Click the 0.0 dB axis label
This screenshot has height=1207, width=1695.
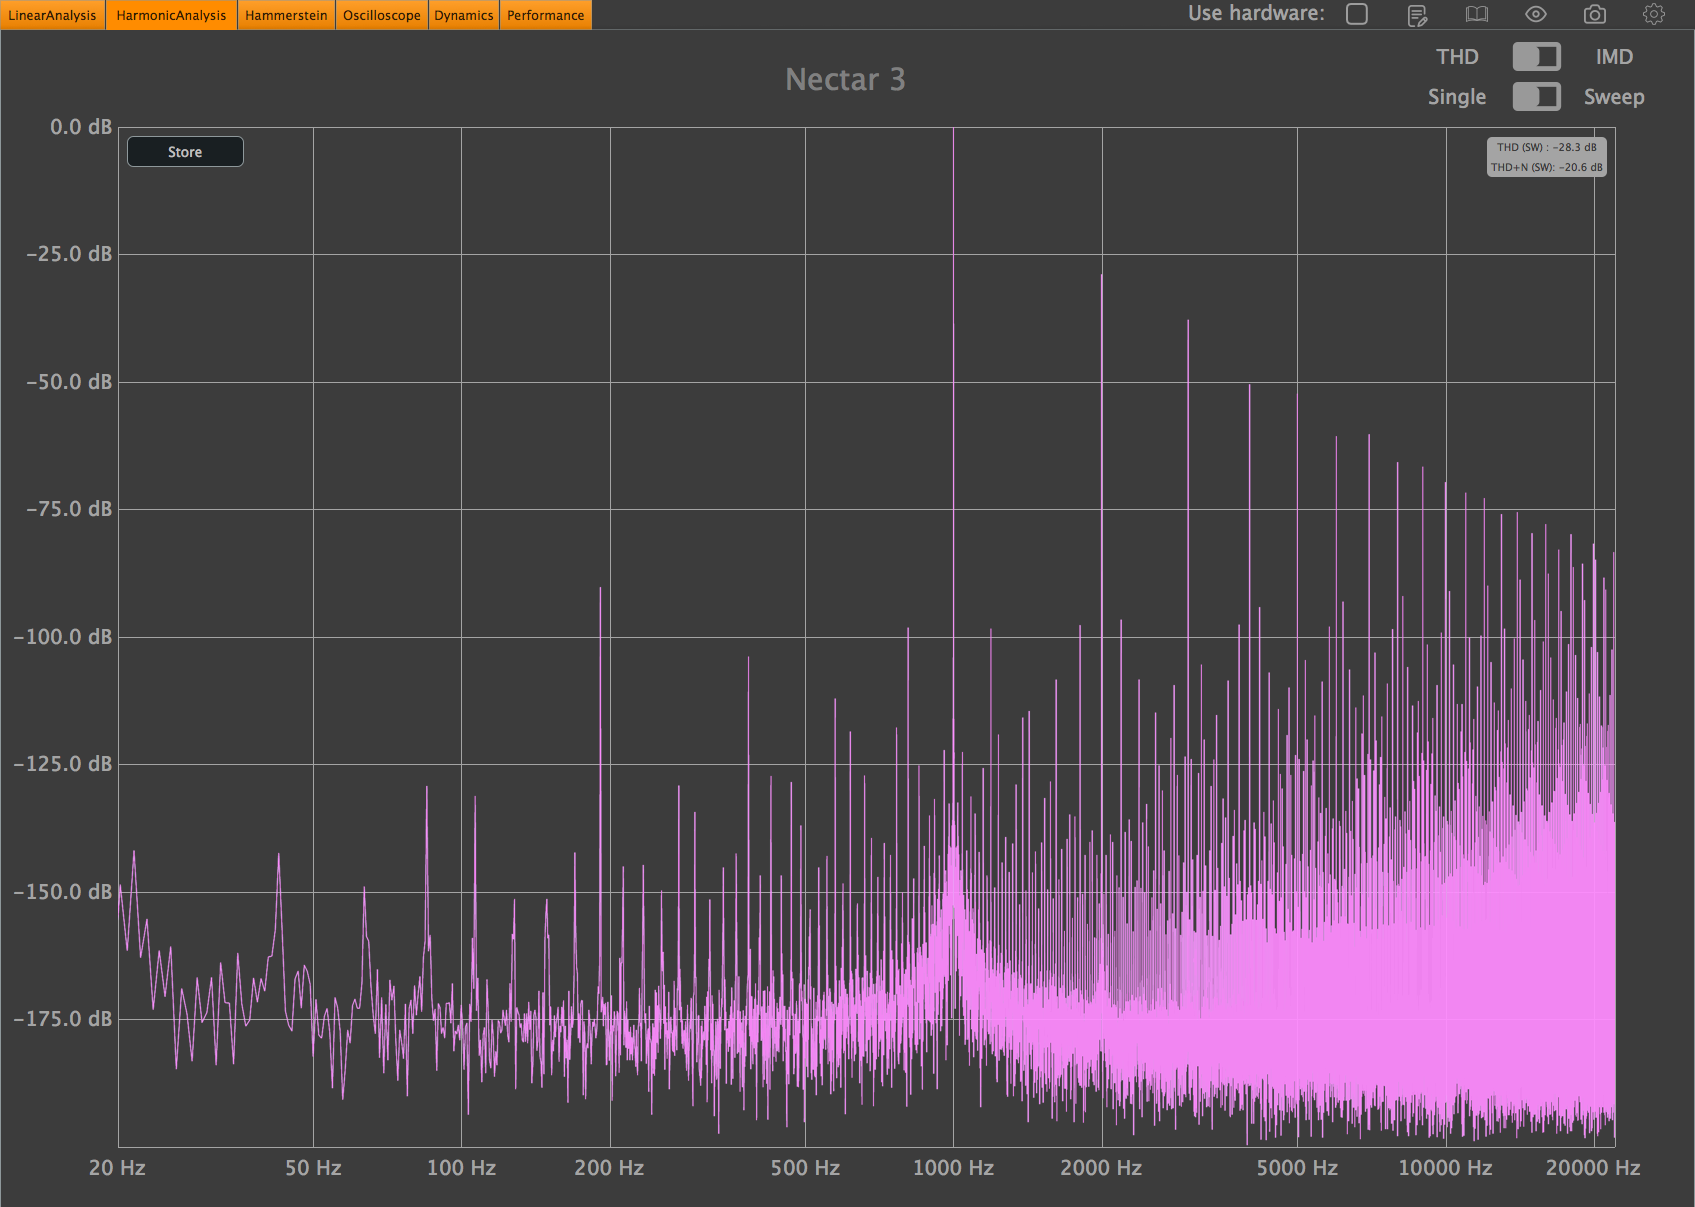[x=81, y=127]
